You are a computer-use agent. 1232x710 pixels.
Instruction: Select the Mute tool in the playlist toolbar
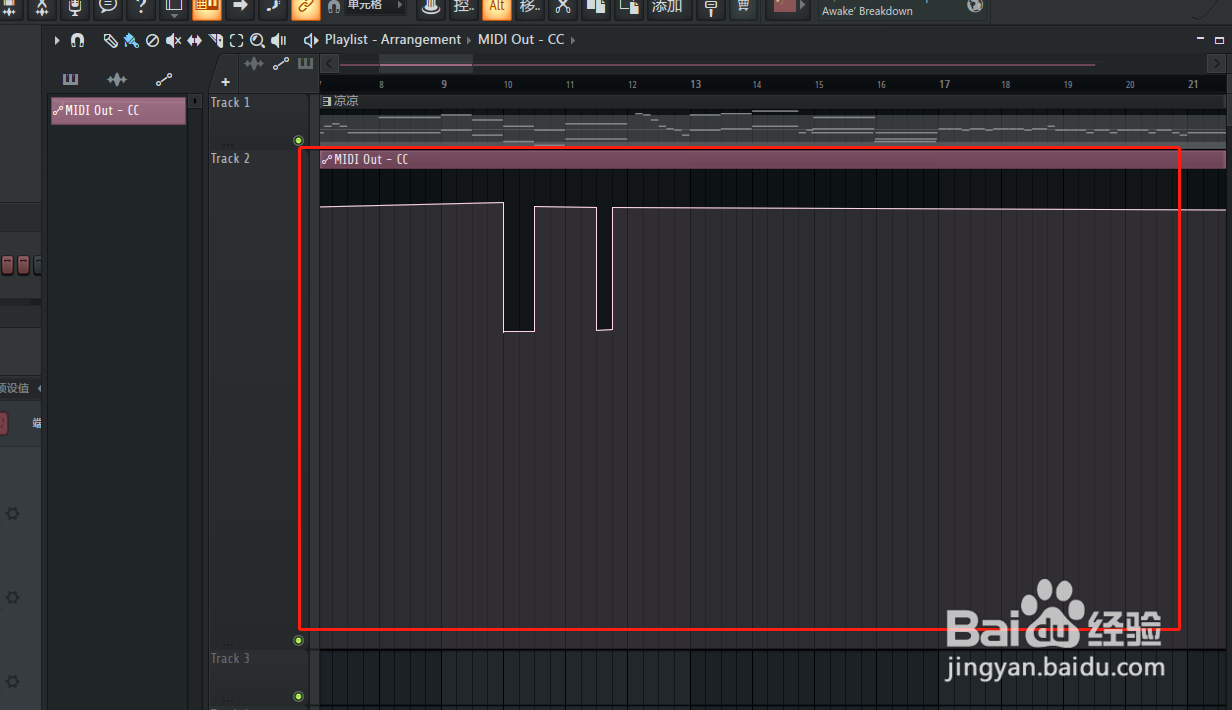click(173, 40)
